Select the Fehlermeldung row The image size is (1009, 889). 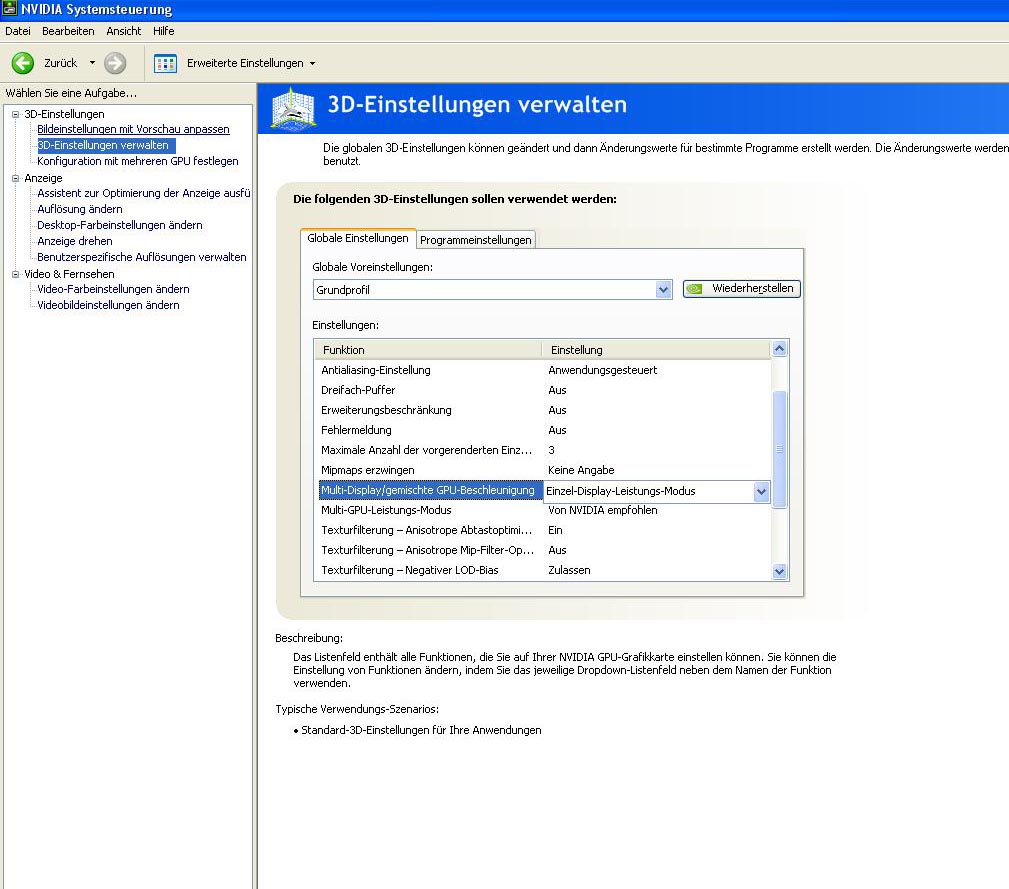(542, 430)
